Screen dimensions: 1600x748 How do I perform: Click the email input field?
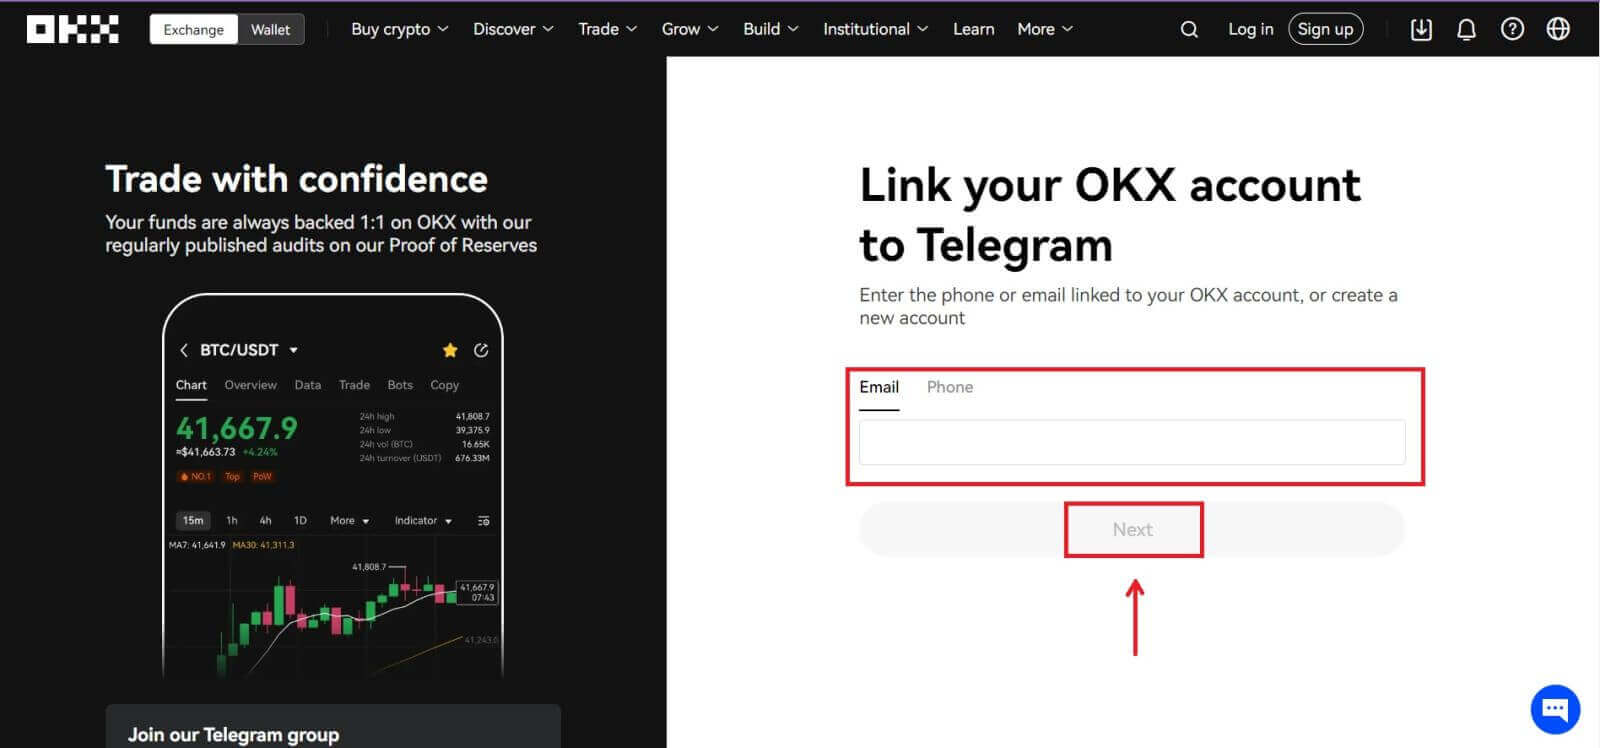(x=1131, y=441)
